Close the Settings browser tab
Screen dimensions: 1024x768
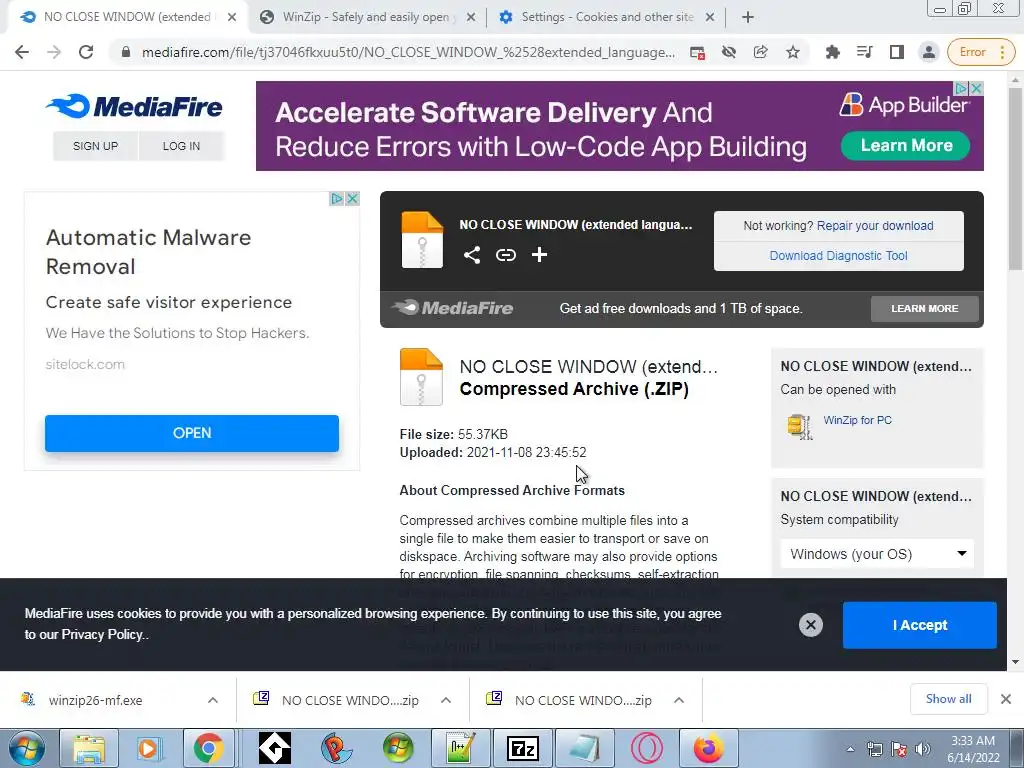[710, 18]
